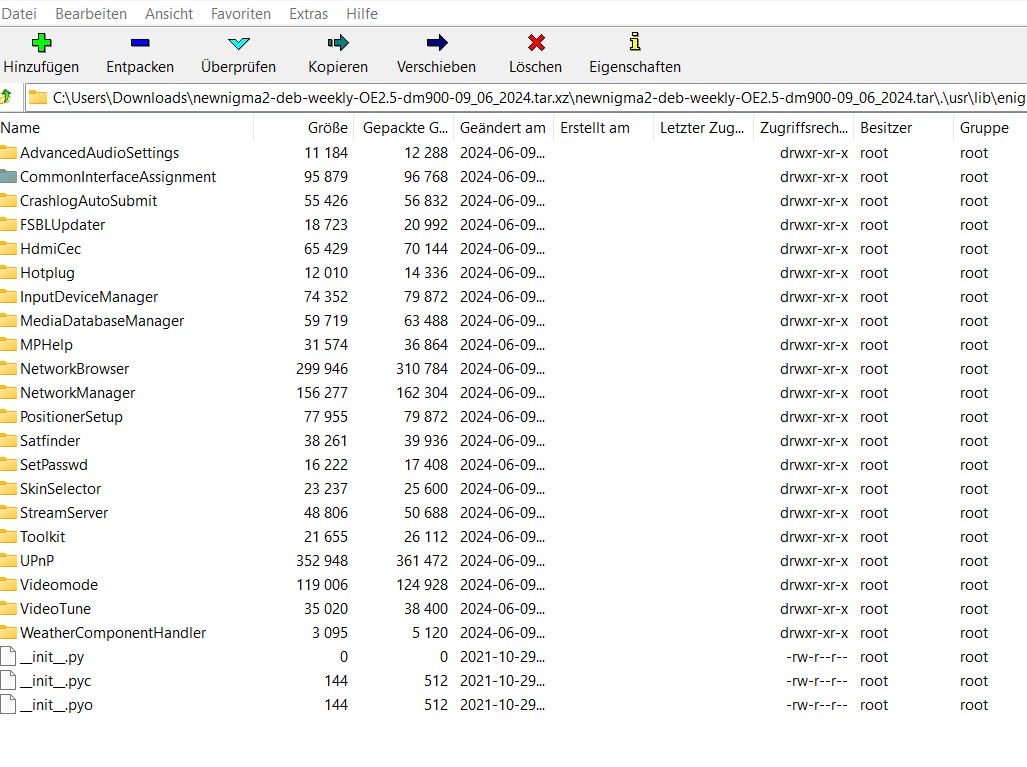
Task: Click the Verschieben blue arrow icon
Action: click(x=436, y=43)
